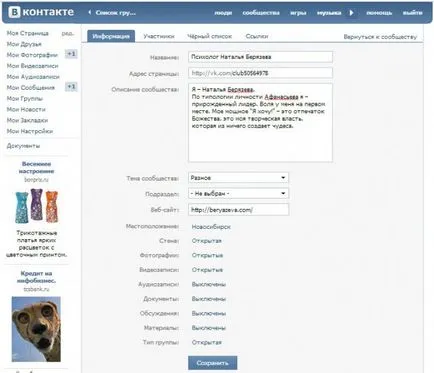Click the back arrow beside Список гру...
The height and width of the screenshot is (373, 434).
click(x=89, y=12)
